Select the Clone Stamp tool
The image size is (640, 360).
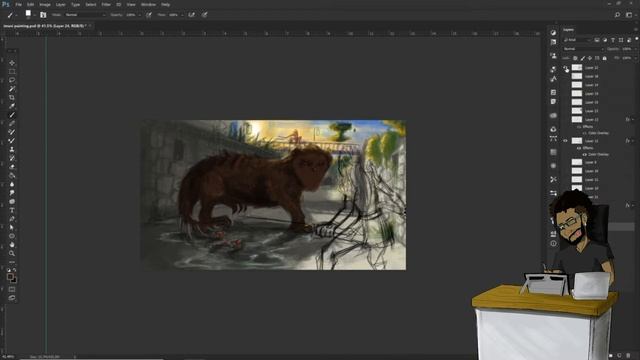click(x=12, y=149)
